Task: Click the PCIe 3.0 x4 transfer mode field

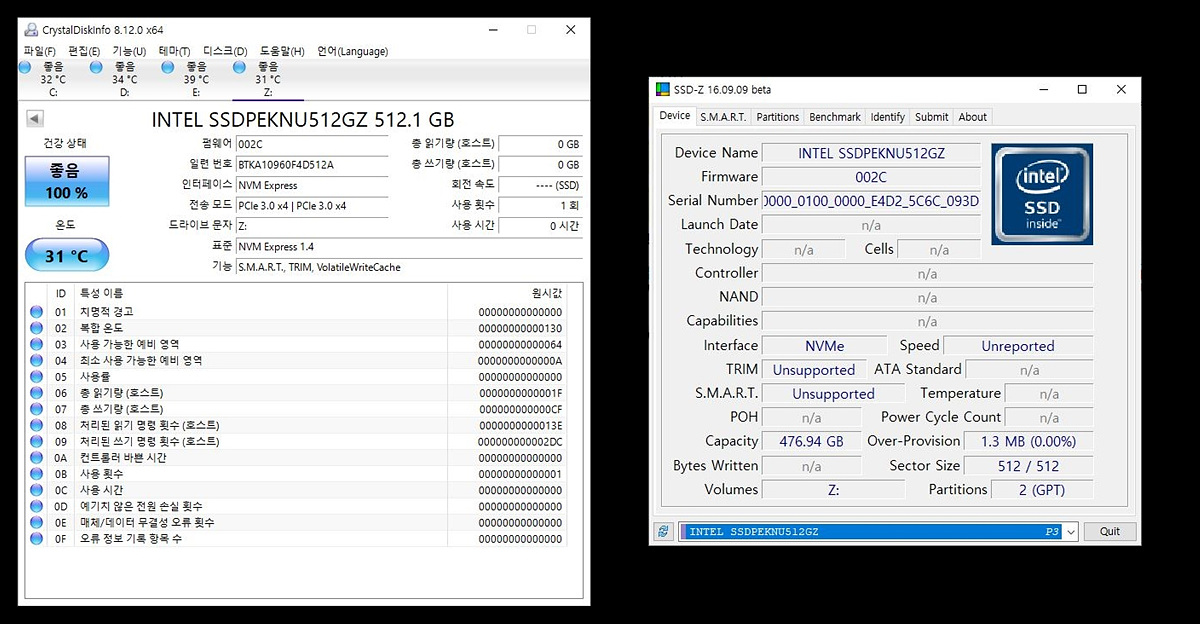Action: click(x=312, y=206)
